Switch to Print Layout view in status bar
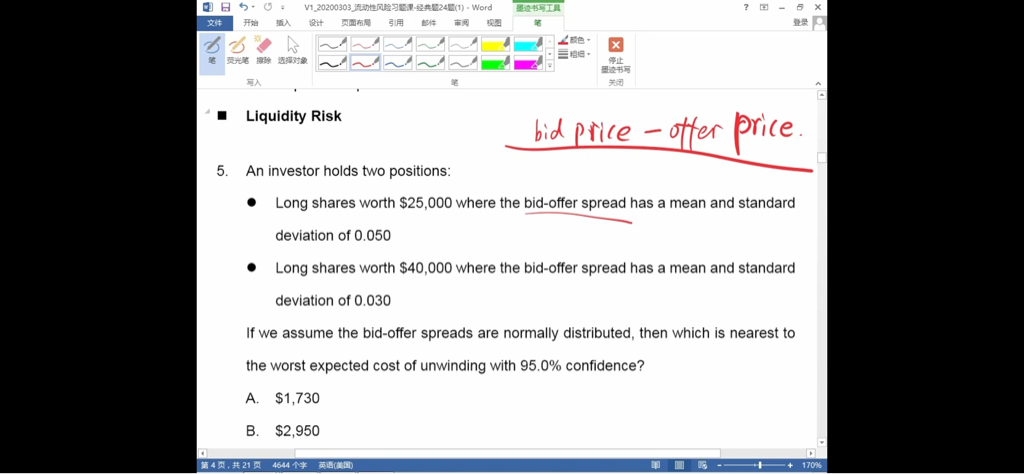This screenshot has height=474, width=1024. click(x=681, y=465)
